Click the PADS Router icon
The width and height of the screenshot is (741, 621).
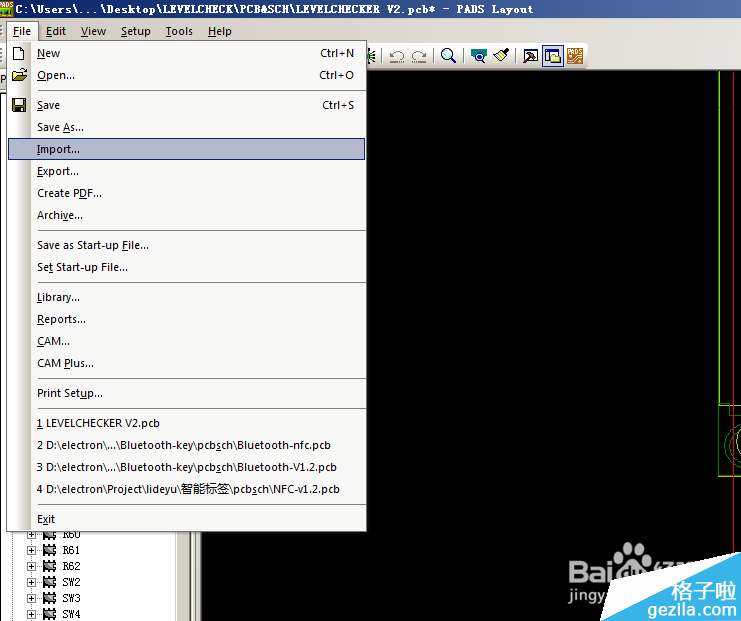(575, 56)
